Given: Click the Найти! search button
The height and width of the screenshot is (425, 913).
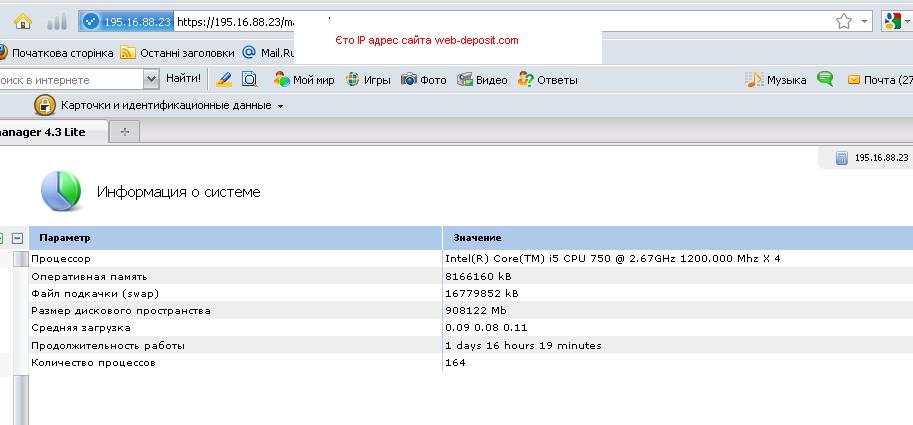Looking at the screenshot, I should click(x=183, y=79).
